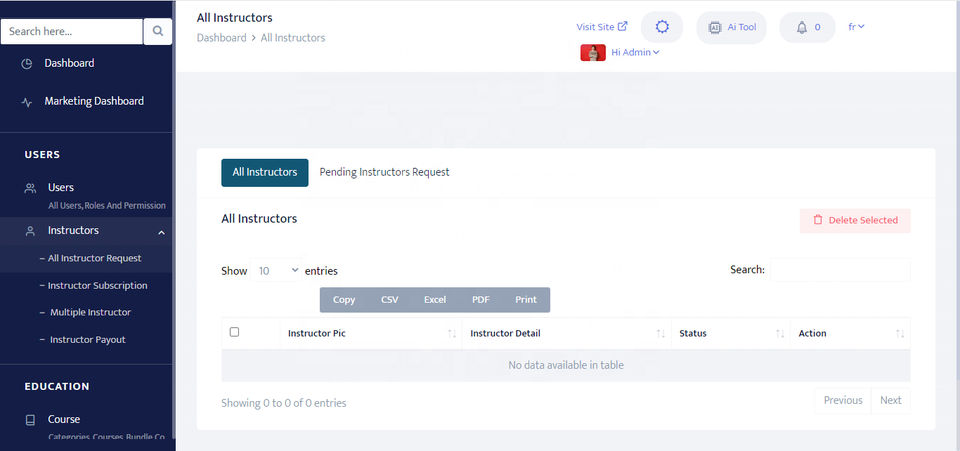
Task: Collapse the Instructors sidebar menu
Action: click(161, 232)
